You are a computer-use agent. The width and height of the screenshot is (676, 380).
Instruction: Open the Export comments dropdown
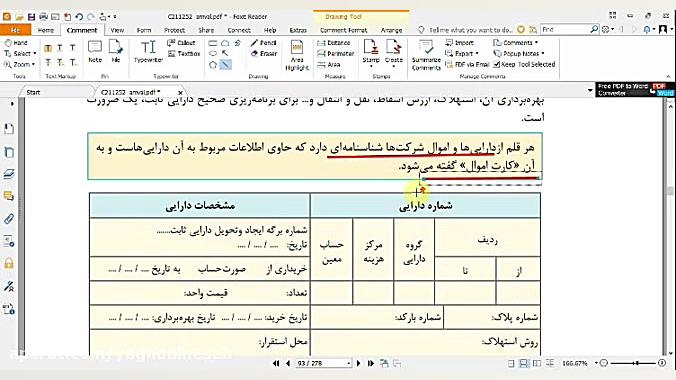point(462,53)
